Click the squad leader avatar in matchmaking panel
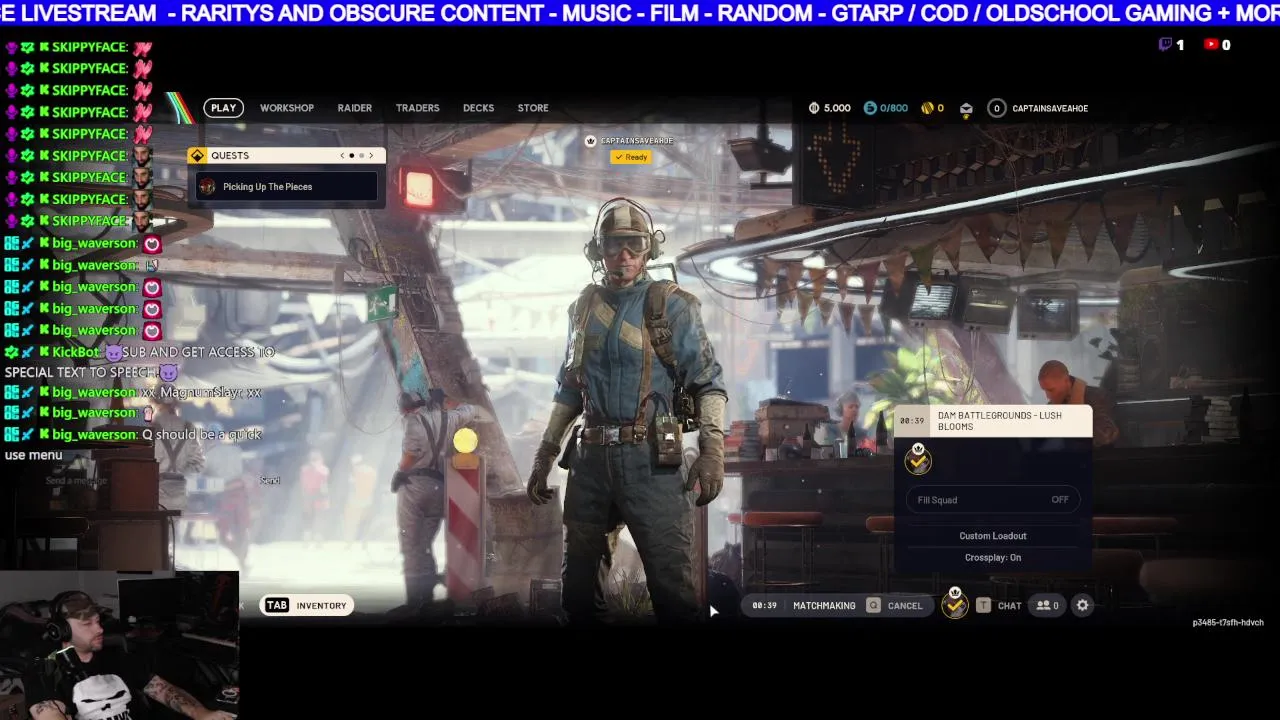This screenshot has height=720, width=1280. tap(918, 458)
